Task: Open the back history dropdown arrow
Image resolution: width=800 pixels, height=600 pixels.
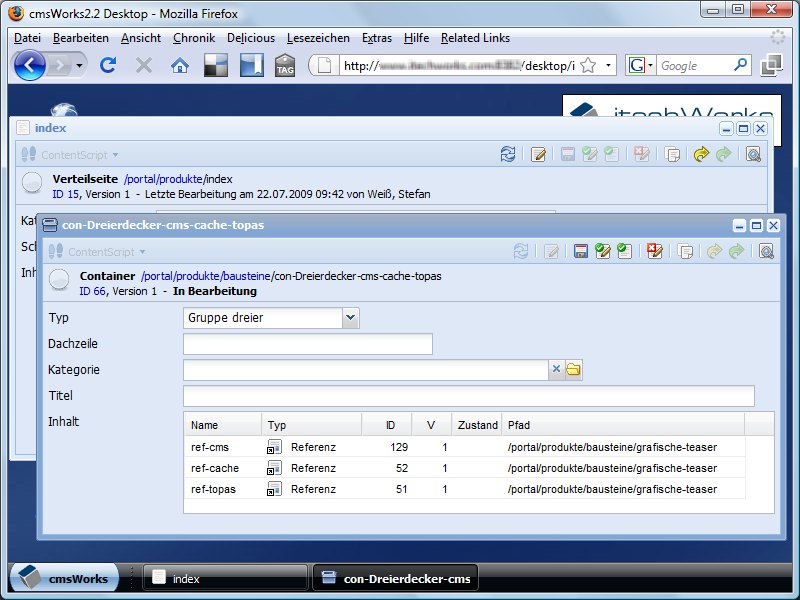Action: pyautogui.click(x=79, y=65)
